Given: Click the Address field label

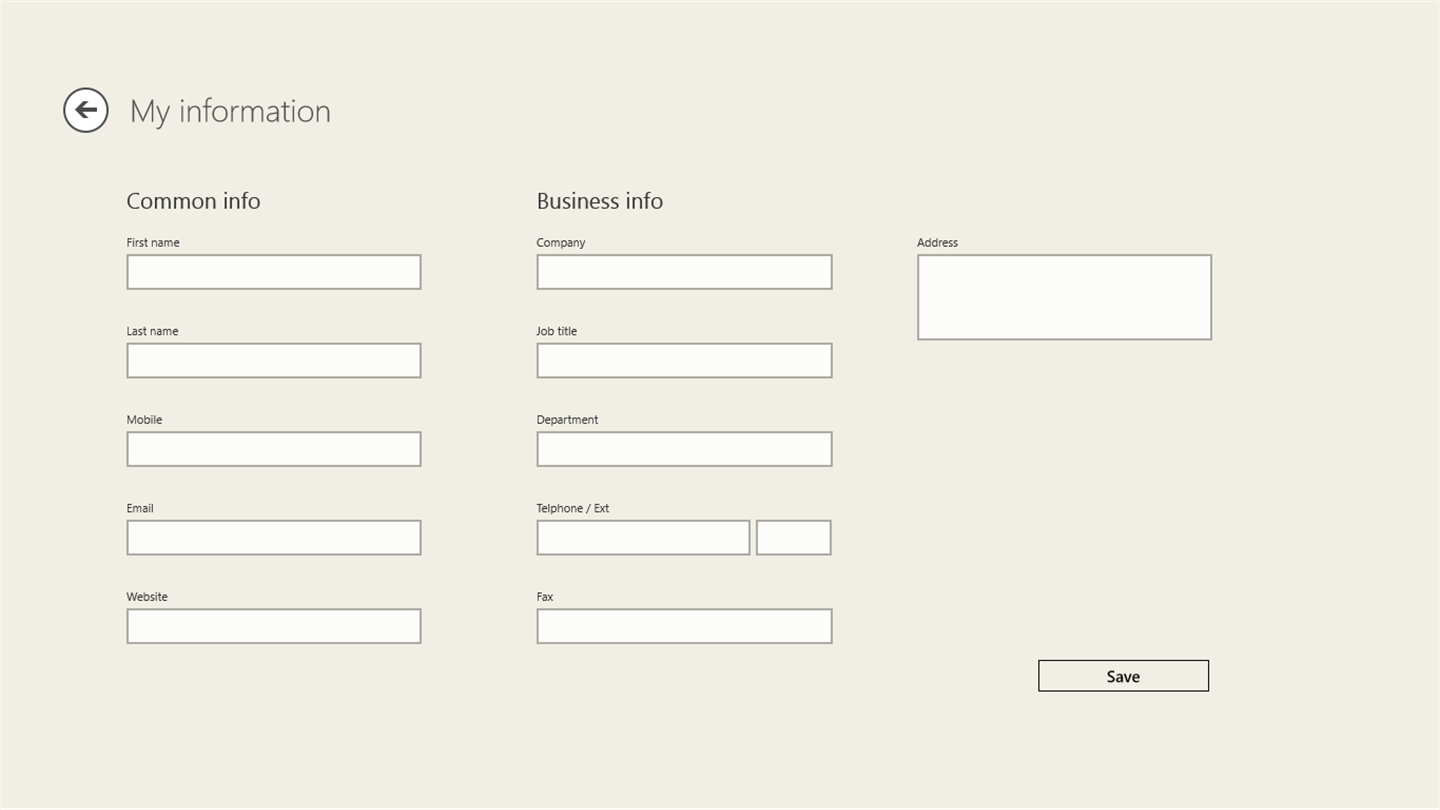Looking at the screenshot, I should point(937,243).
